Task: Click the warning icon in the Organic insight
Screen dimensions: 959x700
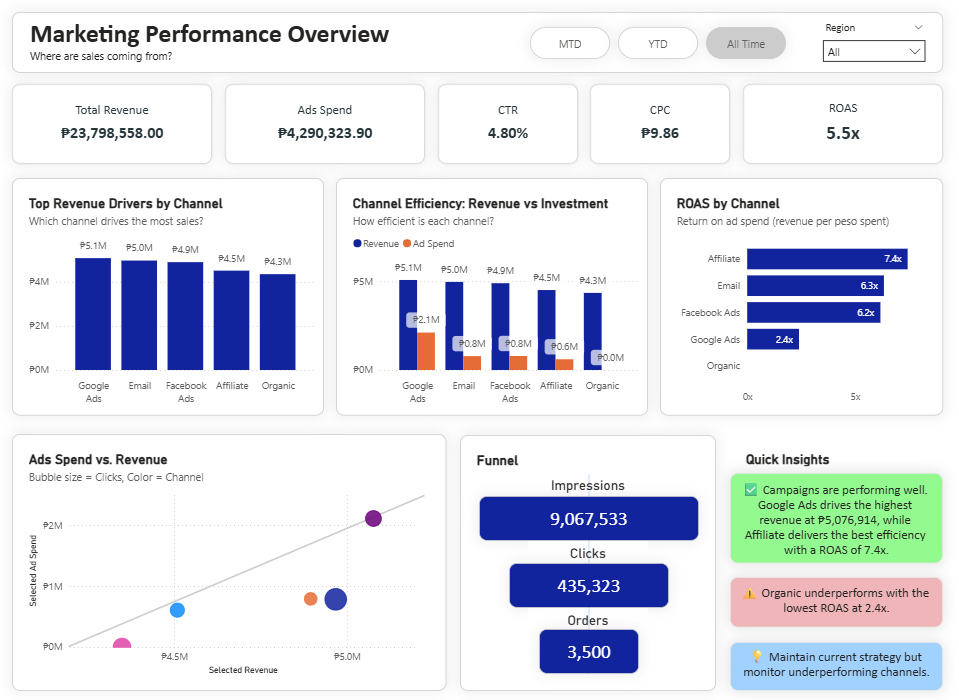Action: point(749,593)
